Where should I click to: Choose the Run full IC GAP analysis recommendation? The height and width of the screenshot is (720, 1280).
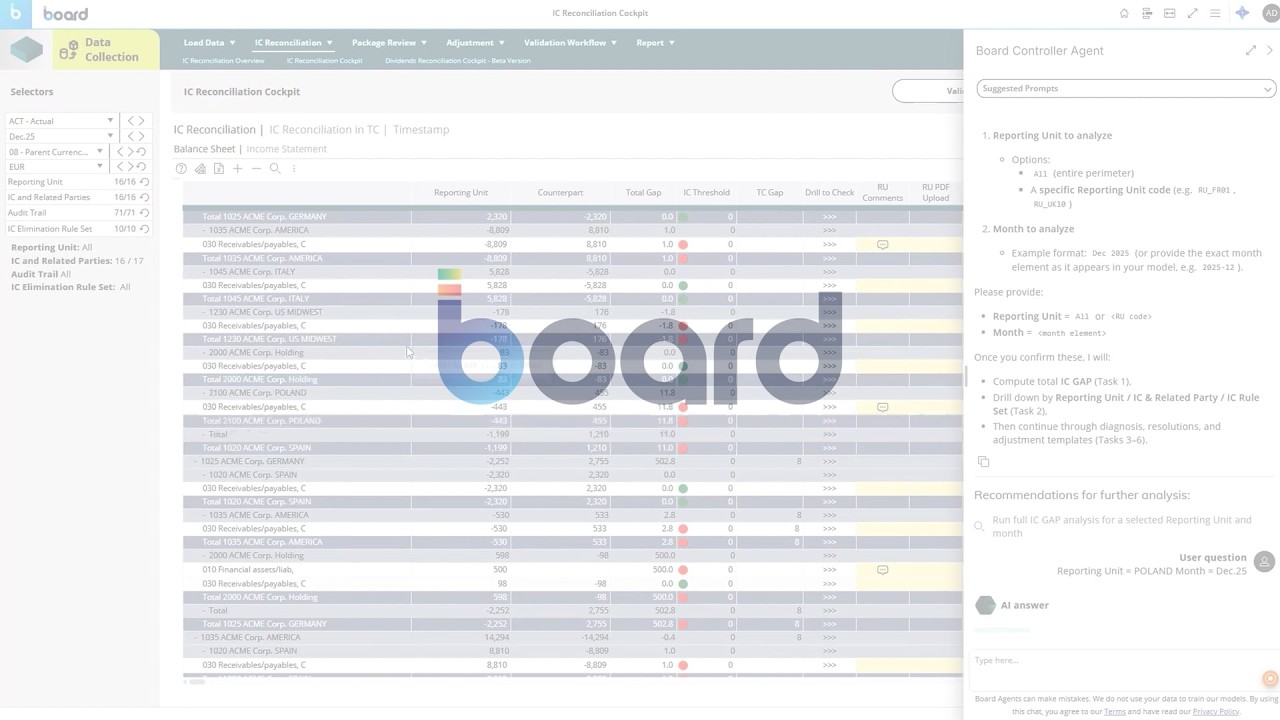click(1122, 526)
